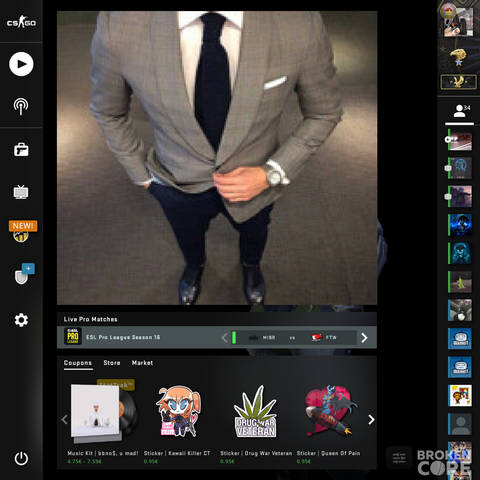Switch to the Market tab

(142, 363)
